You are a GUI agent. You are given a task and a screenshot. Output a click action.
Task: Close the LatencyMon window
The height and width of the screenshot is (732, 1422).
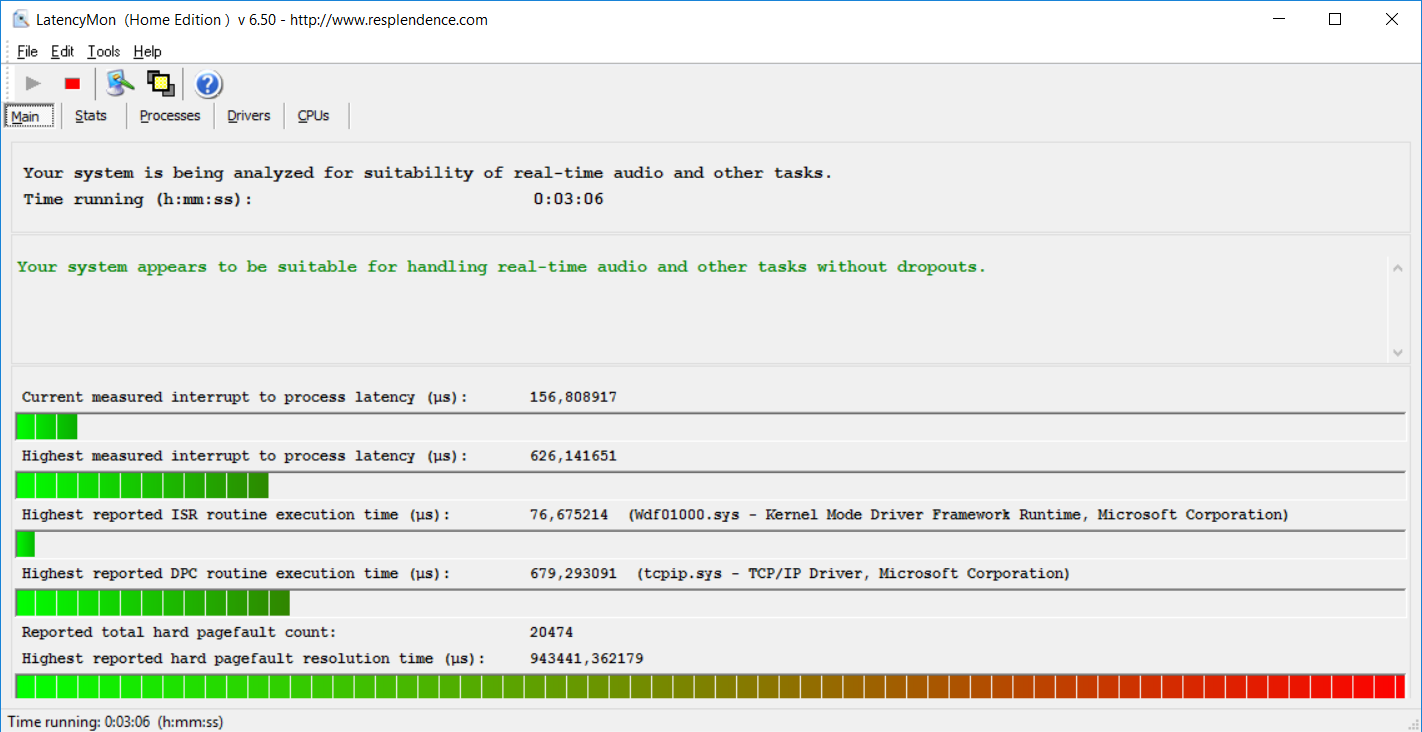[1391, 19]
